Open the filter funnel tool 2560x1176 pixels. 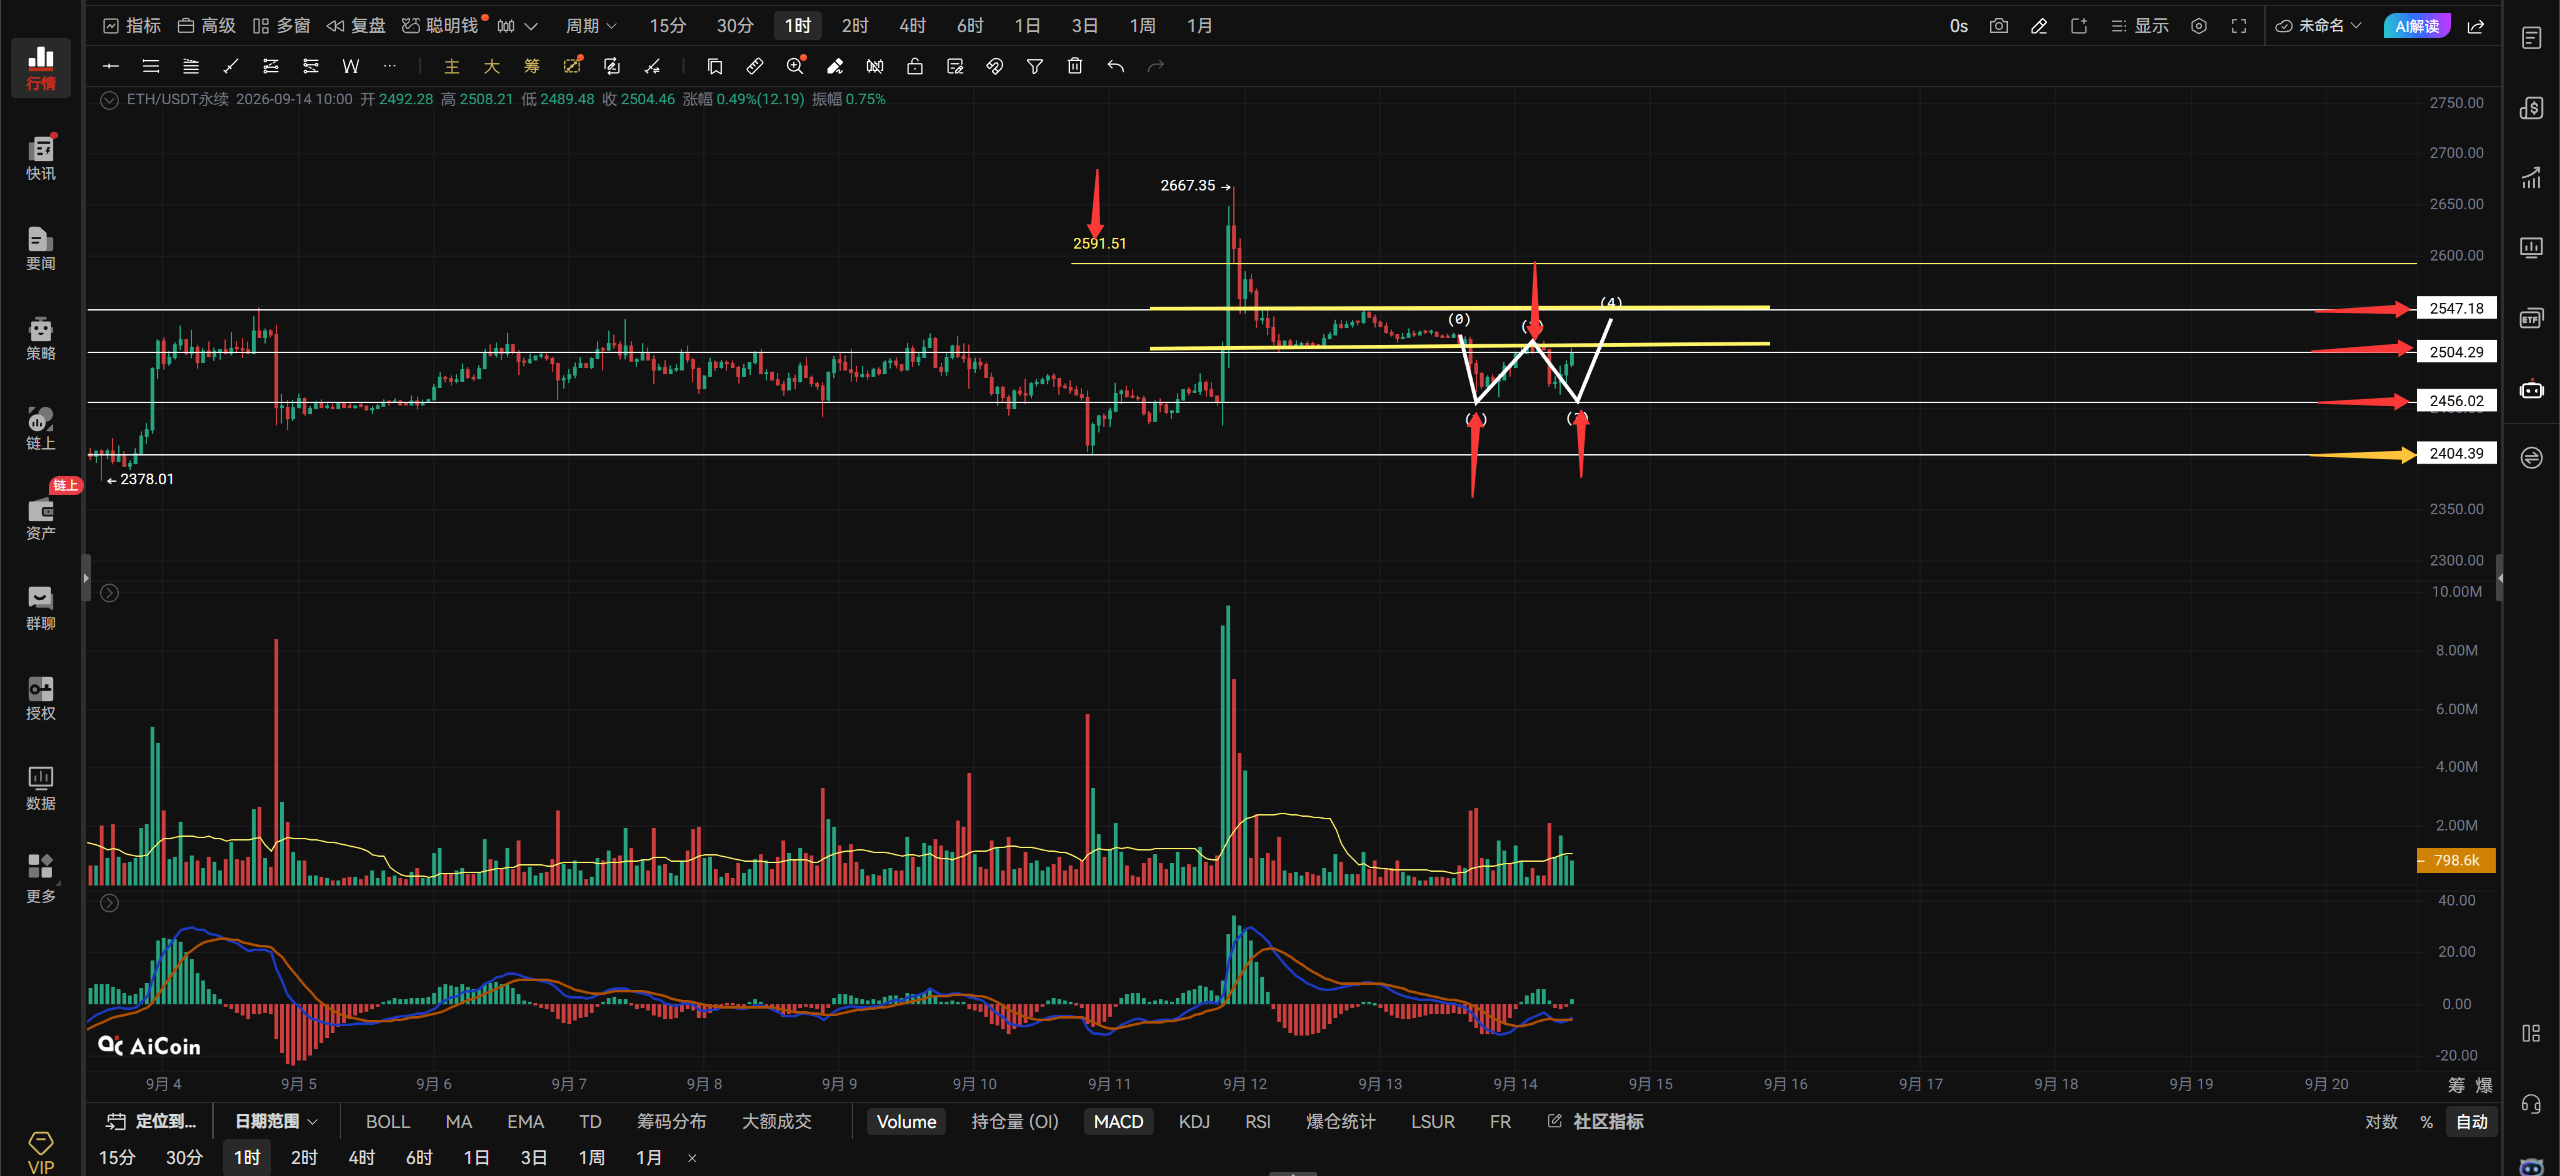[1035, 66]
